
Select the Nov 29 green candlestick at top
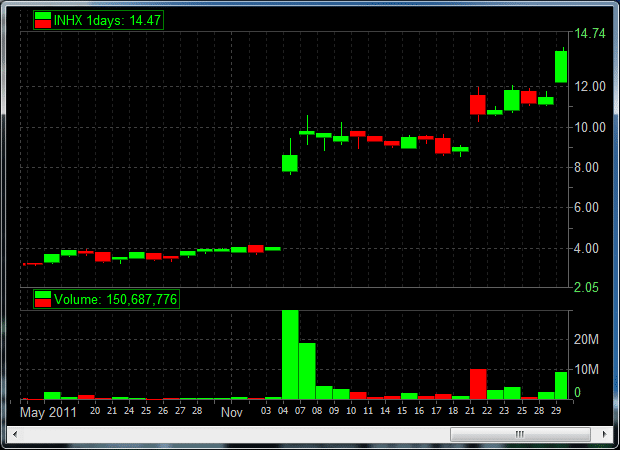(561, 66)
